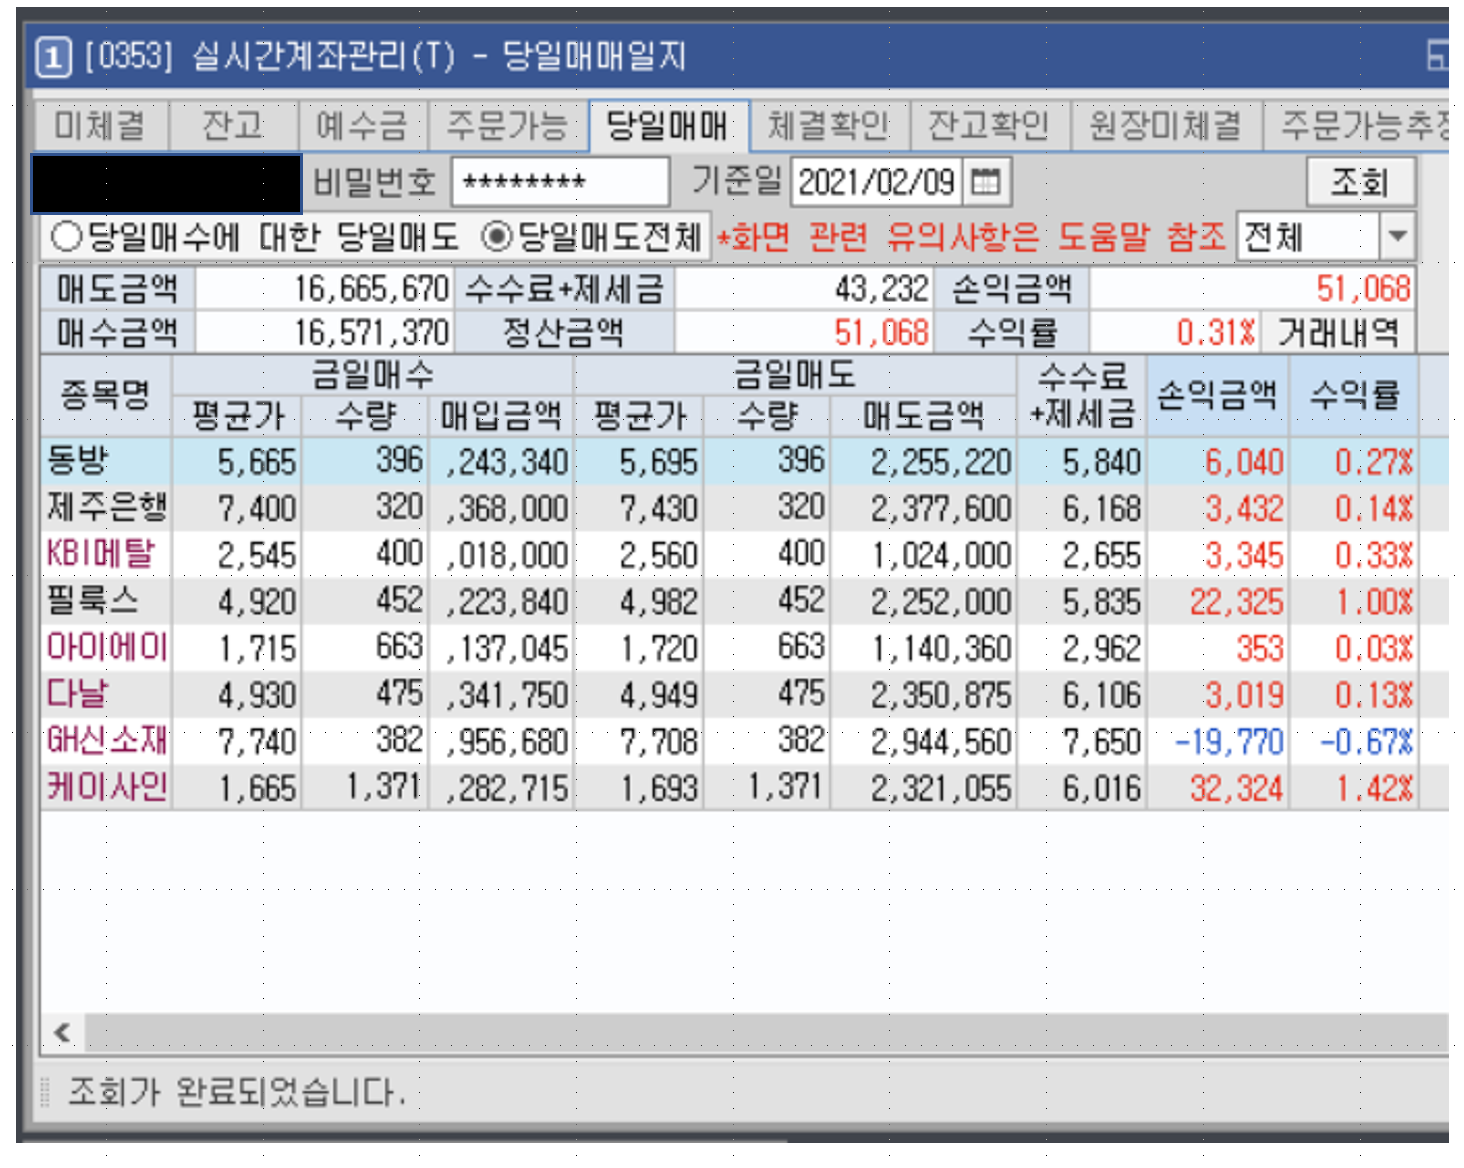Select the 제주은행 stock row name

[x=106, y=507]
